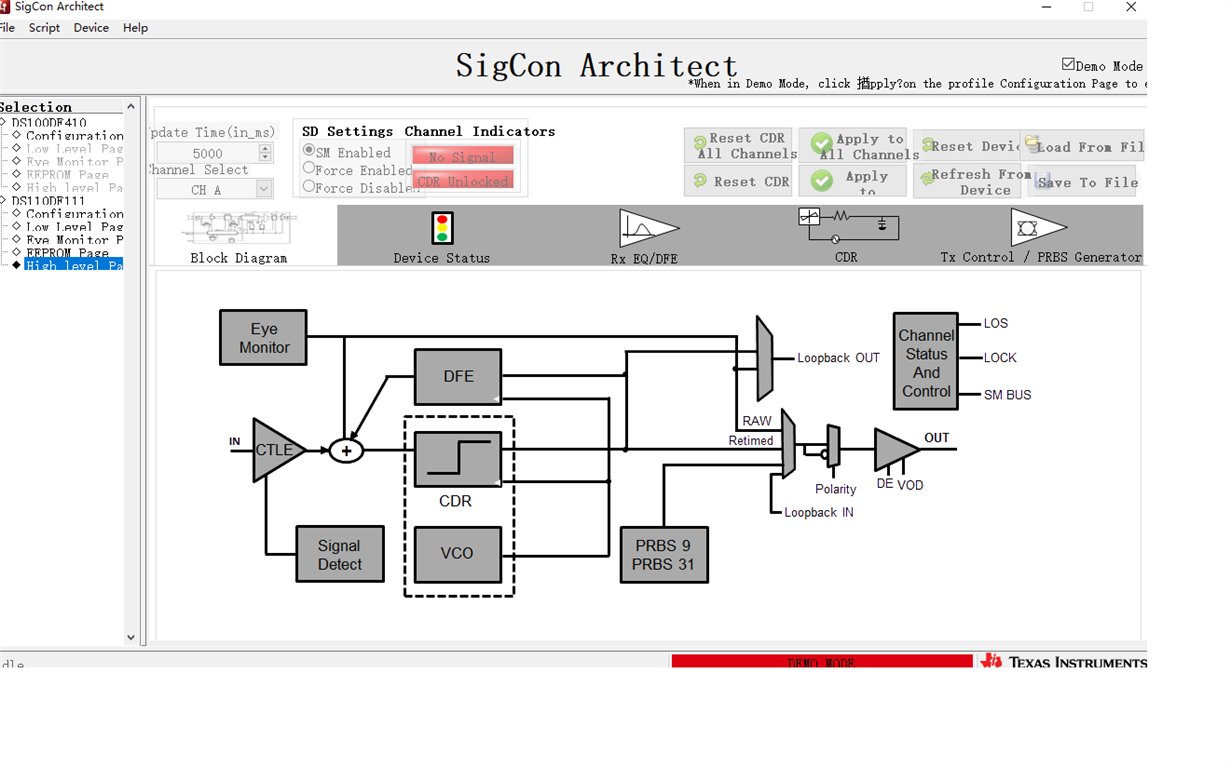The width and height of the screenshot is (1230, 767).
Task: Increment the Update Time stepper up arrow
Action: [x=265, y=148]
